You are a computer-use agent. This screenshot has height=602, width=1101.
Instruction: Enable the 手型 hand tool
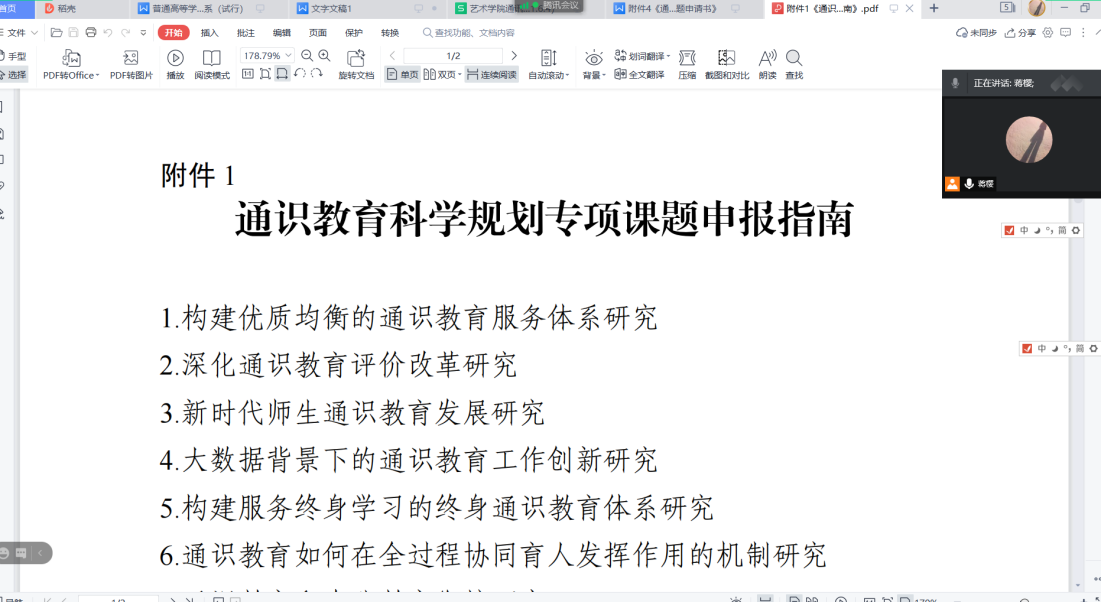pos(13,56)
